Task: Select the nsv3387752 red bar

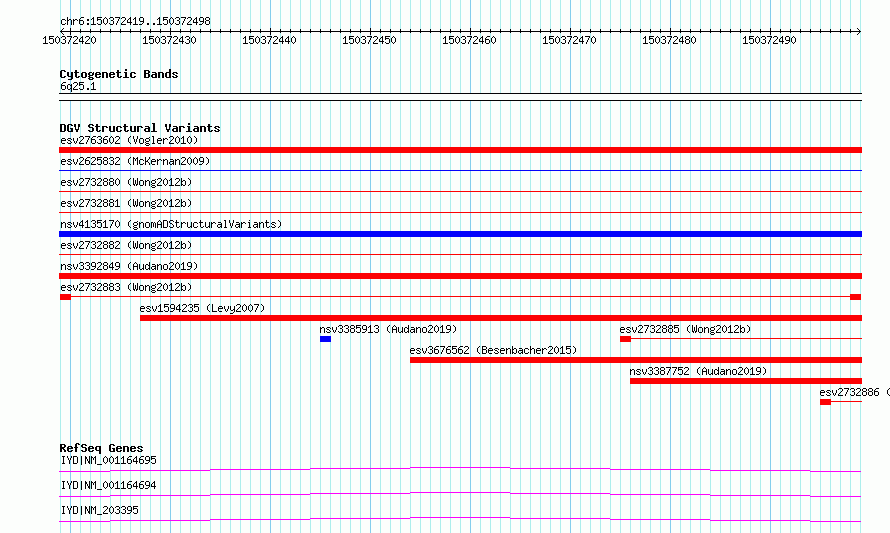Action: click(746, 381)
